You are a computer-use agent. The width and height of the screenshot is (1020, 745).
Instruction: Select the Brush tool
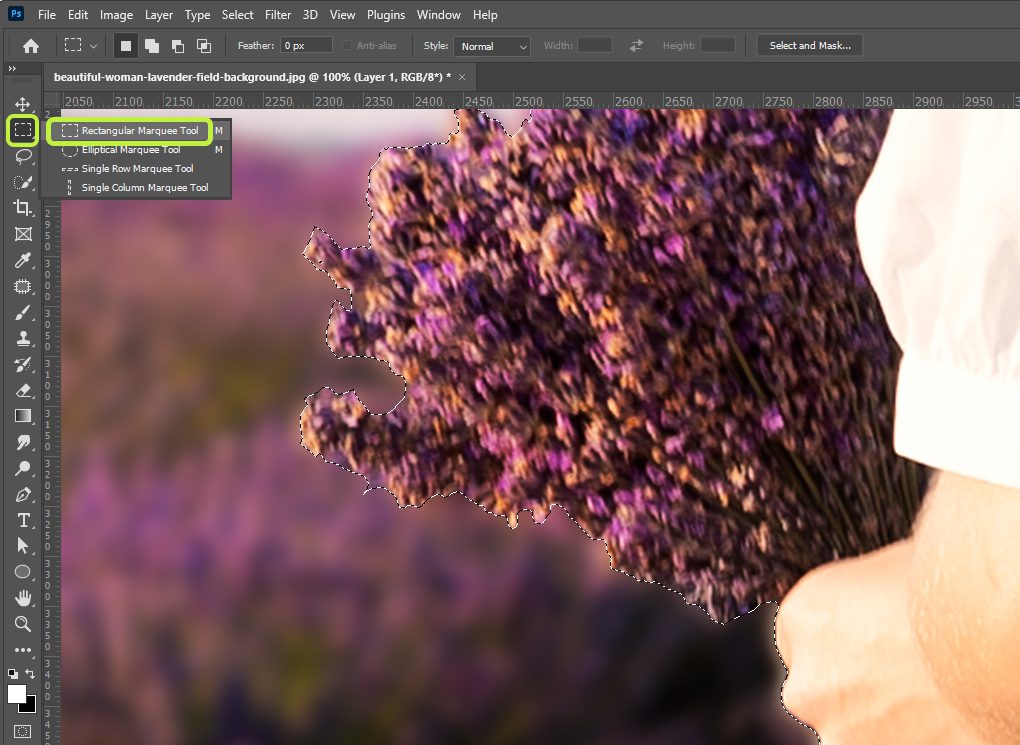(23, 312)
